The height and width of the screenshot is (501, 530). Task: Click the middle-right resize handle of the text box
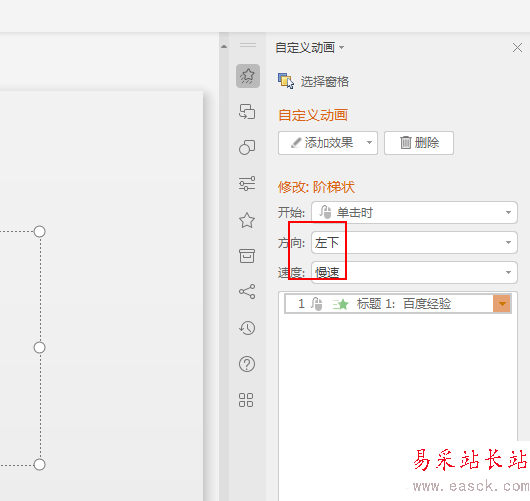click(40, 348)
